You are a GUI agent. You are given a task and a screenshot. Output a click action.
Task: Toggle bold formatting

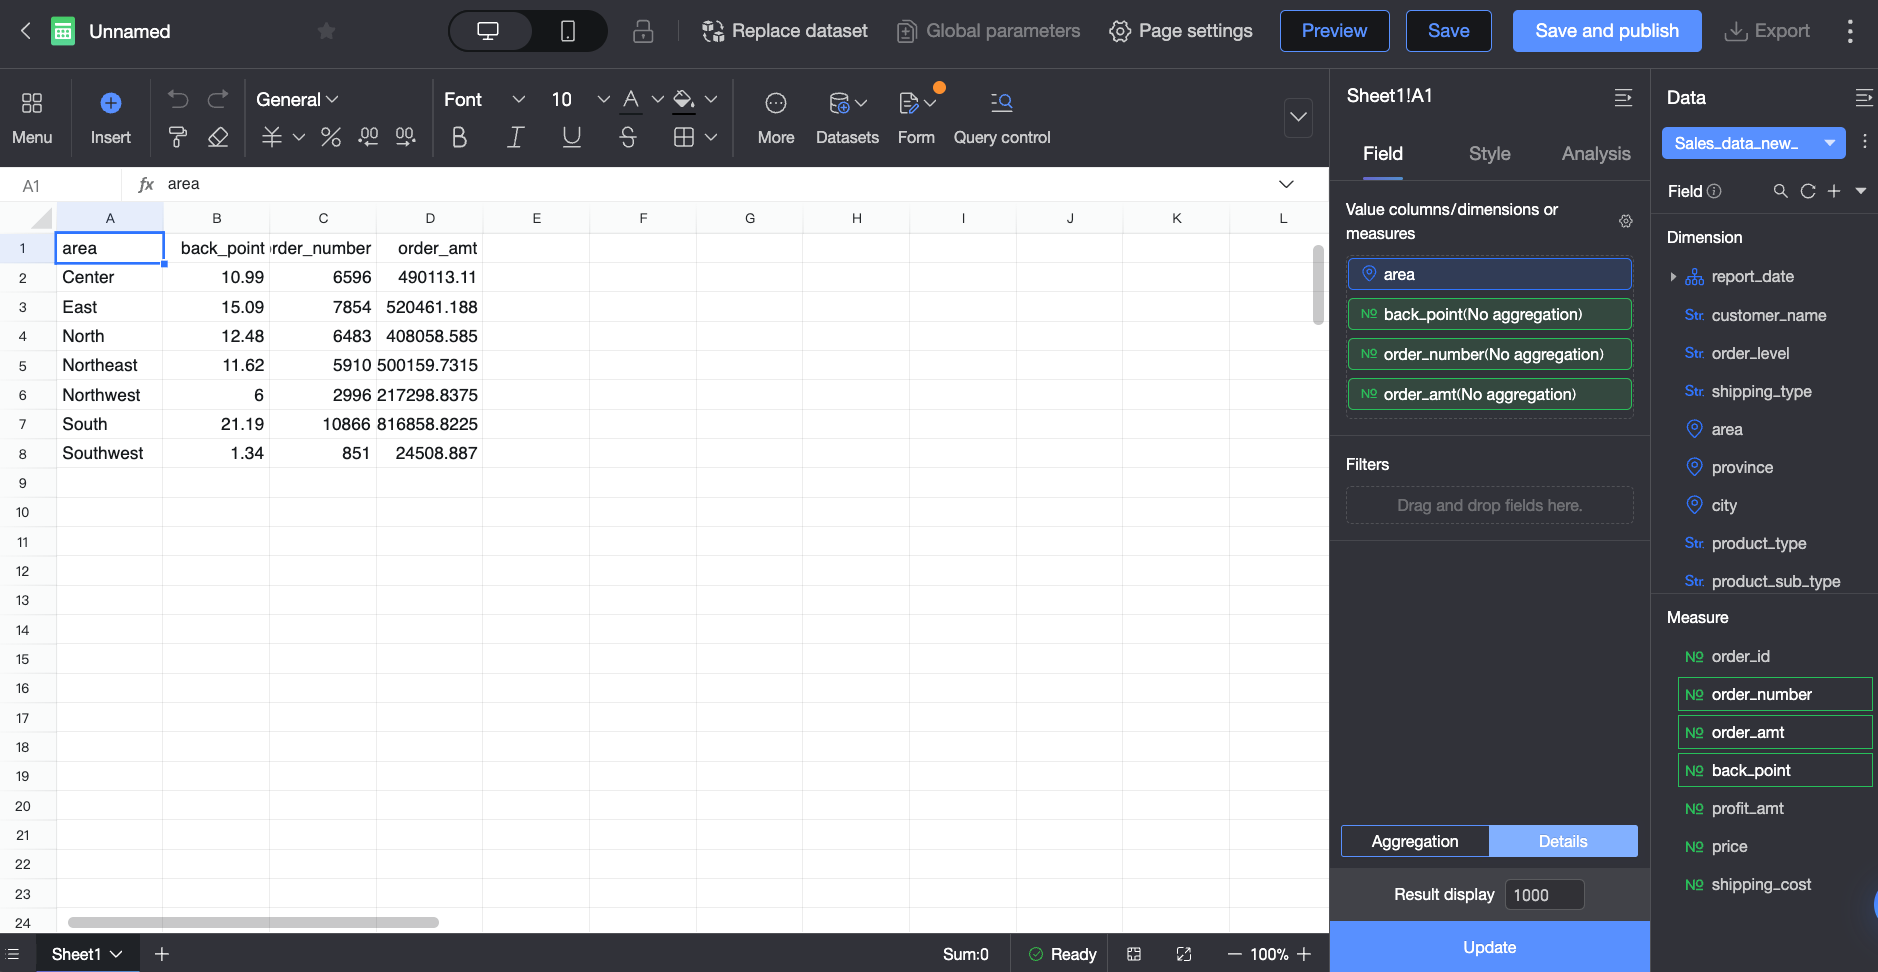point(459,137)
